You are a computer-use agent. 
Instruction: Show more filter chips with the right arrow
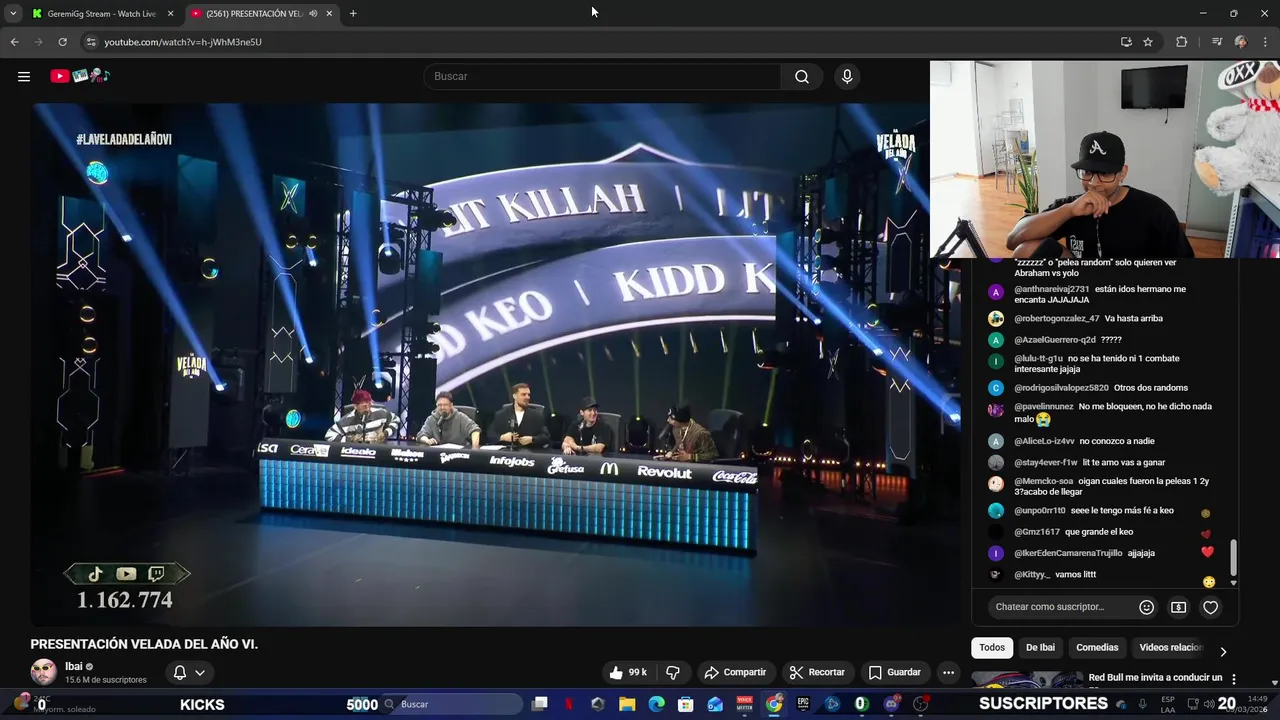[x=1222, y=651]
